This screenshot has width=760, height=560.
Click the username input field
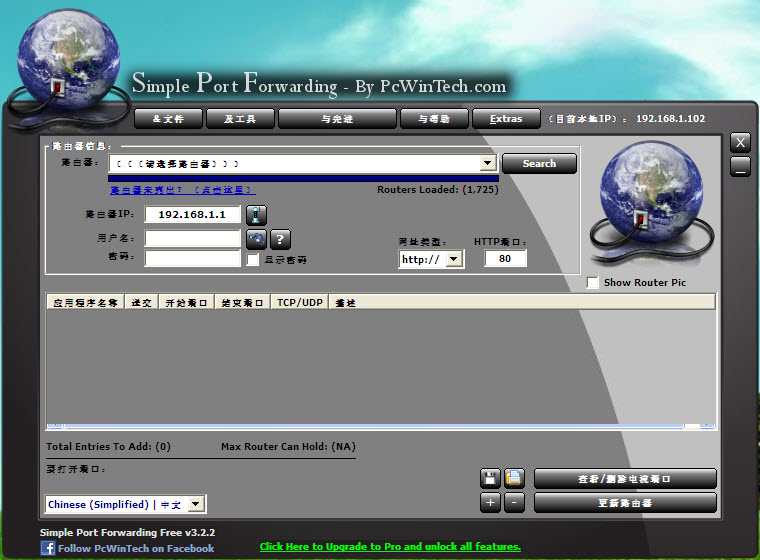192,238
